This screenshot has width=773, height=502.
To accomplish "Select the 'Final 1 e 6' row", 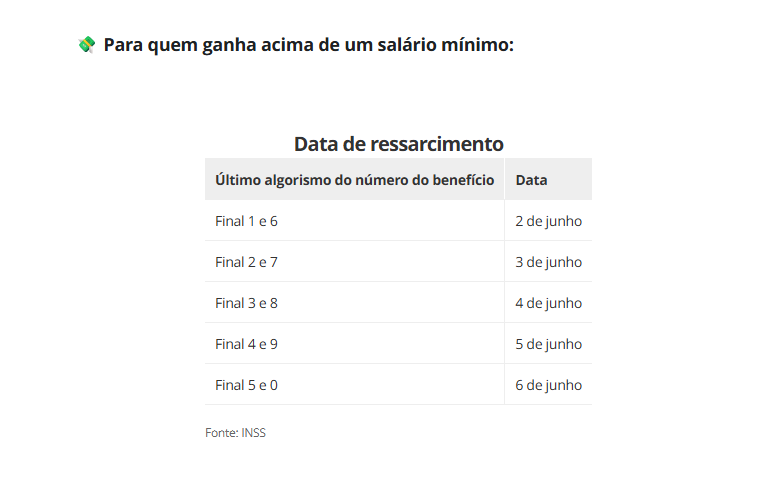I will (x=398, y=220).
